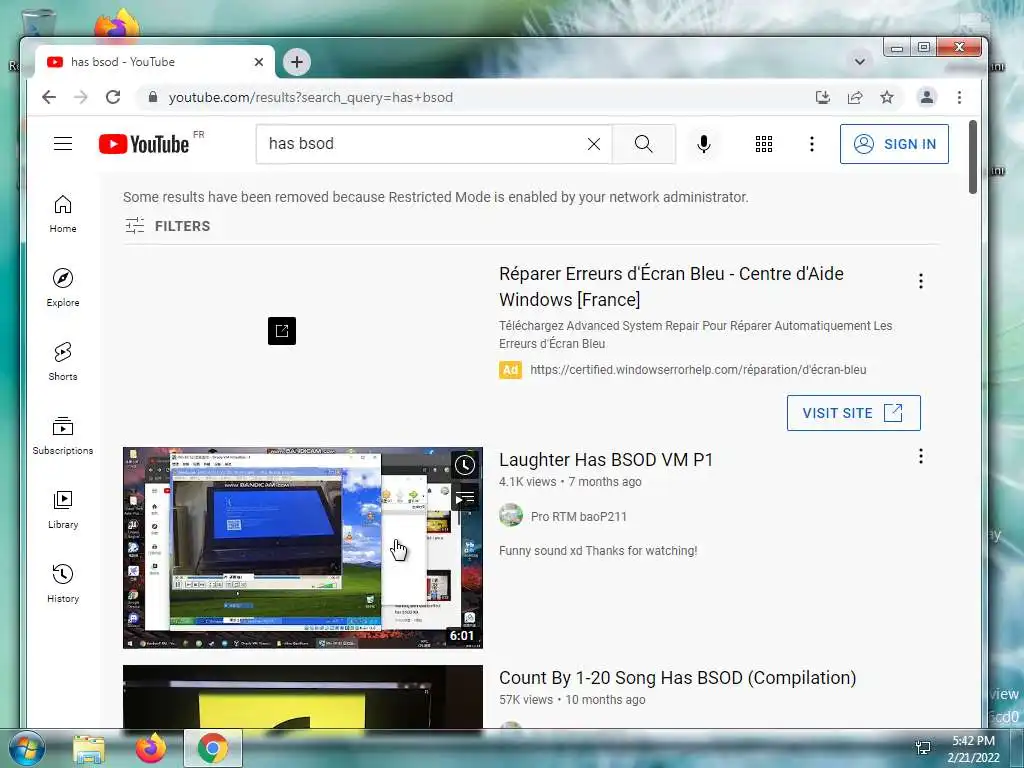The width and height of the screenshot is (1024, 768).
Task: Open the Firefox desktop shortcut
Action: click(x=117, y=25)
